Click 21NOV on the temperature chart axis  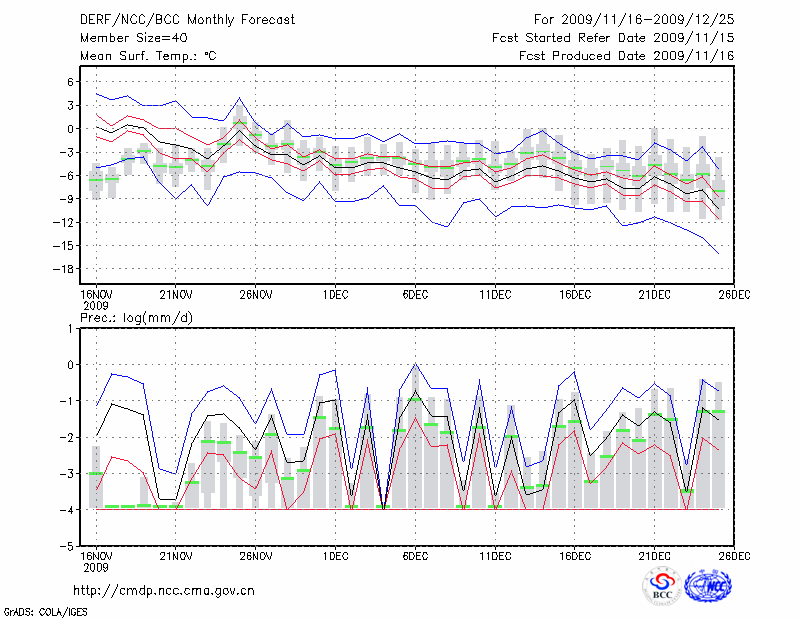[x=175, y=294]
